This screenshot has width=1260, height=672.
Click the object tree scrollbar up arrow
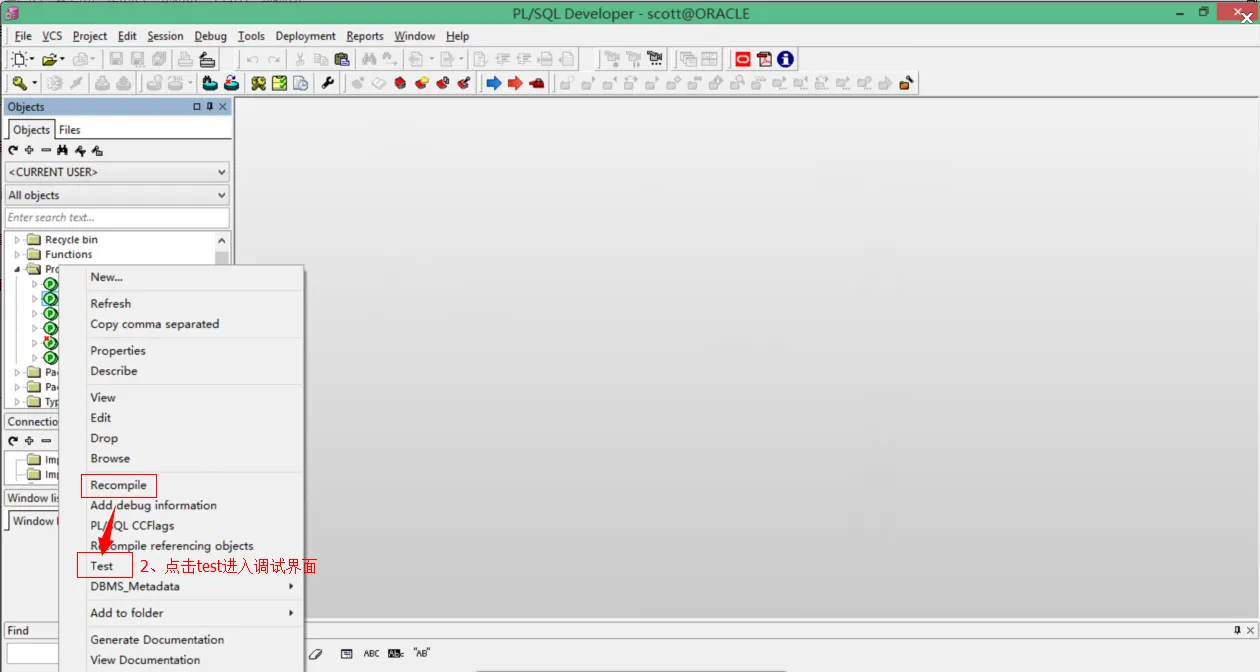[x=222, y=241]
